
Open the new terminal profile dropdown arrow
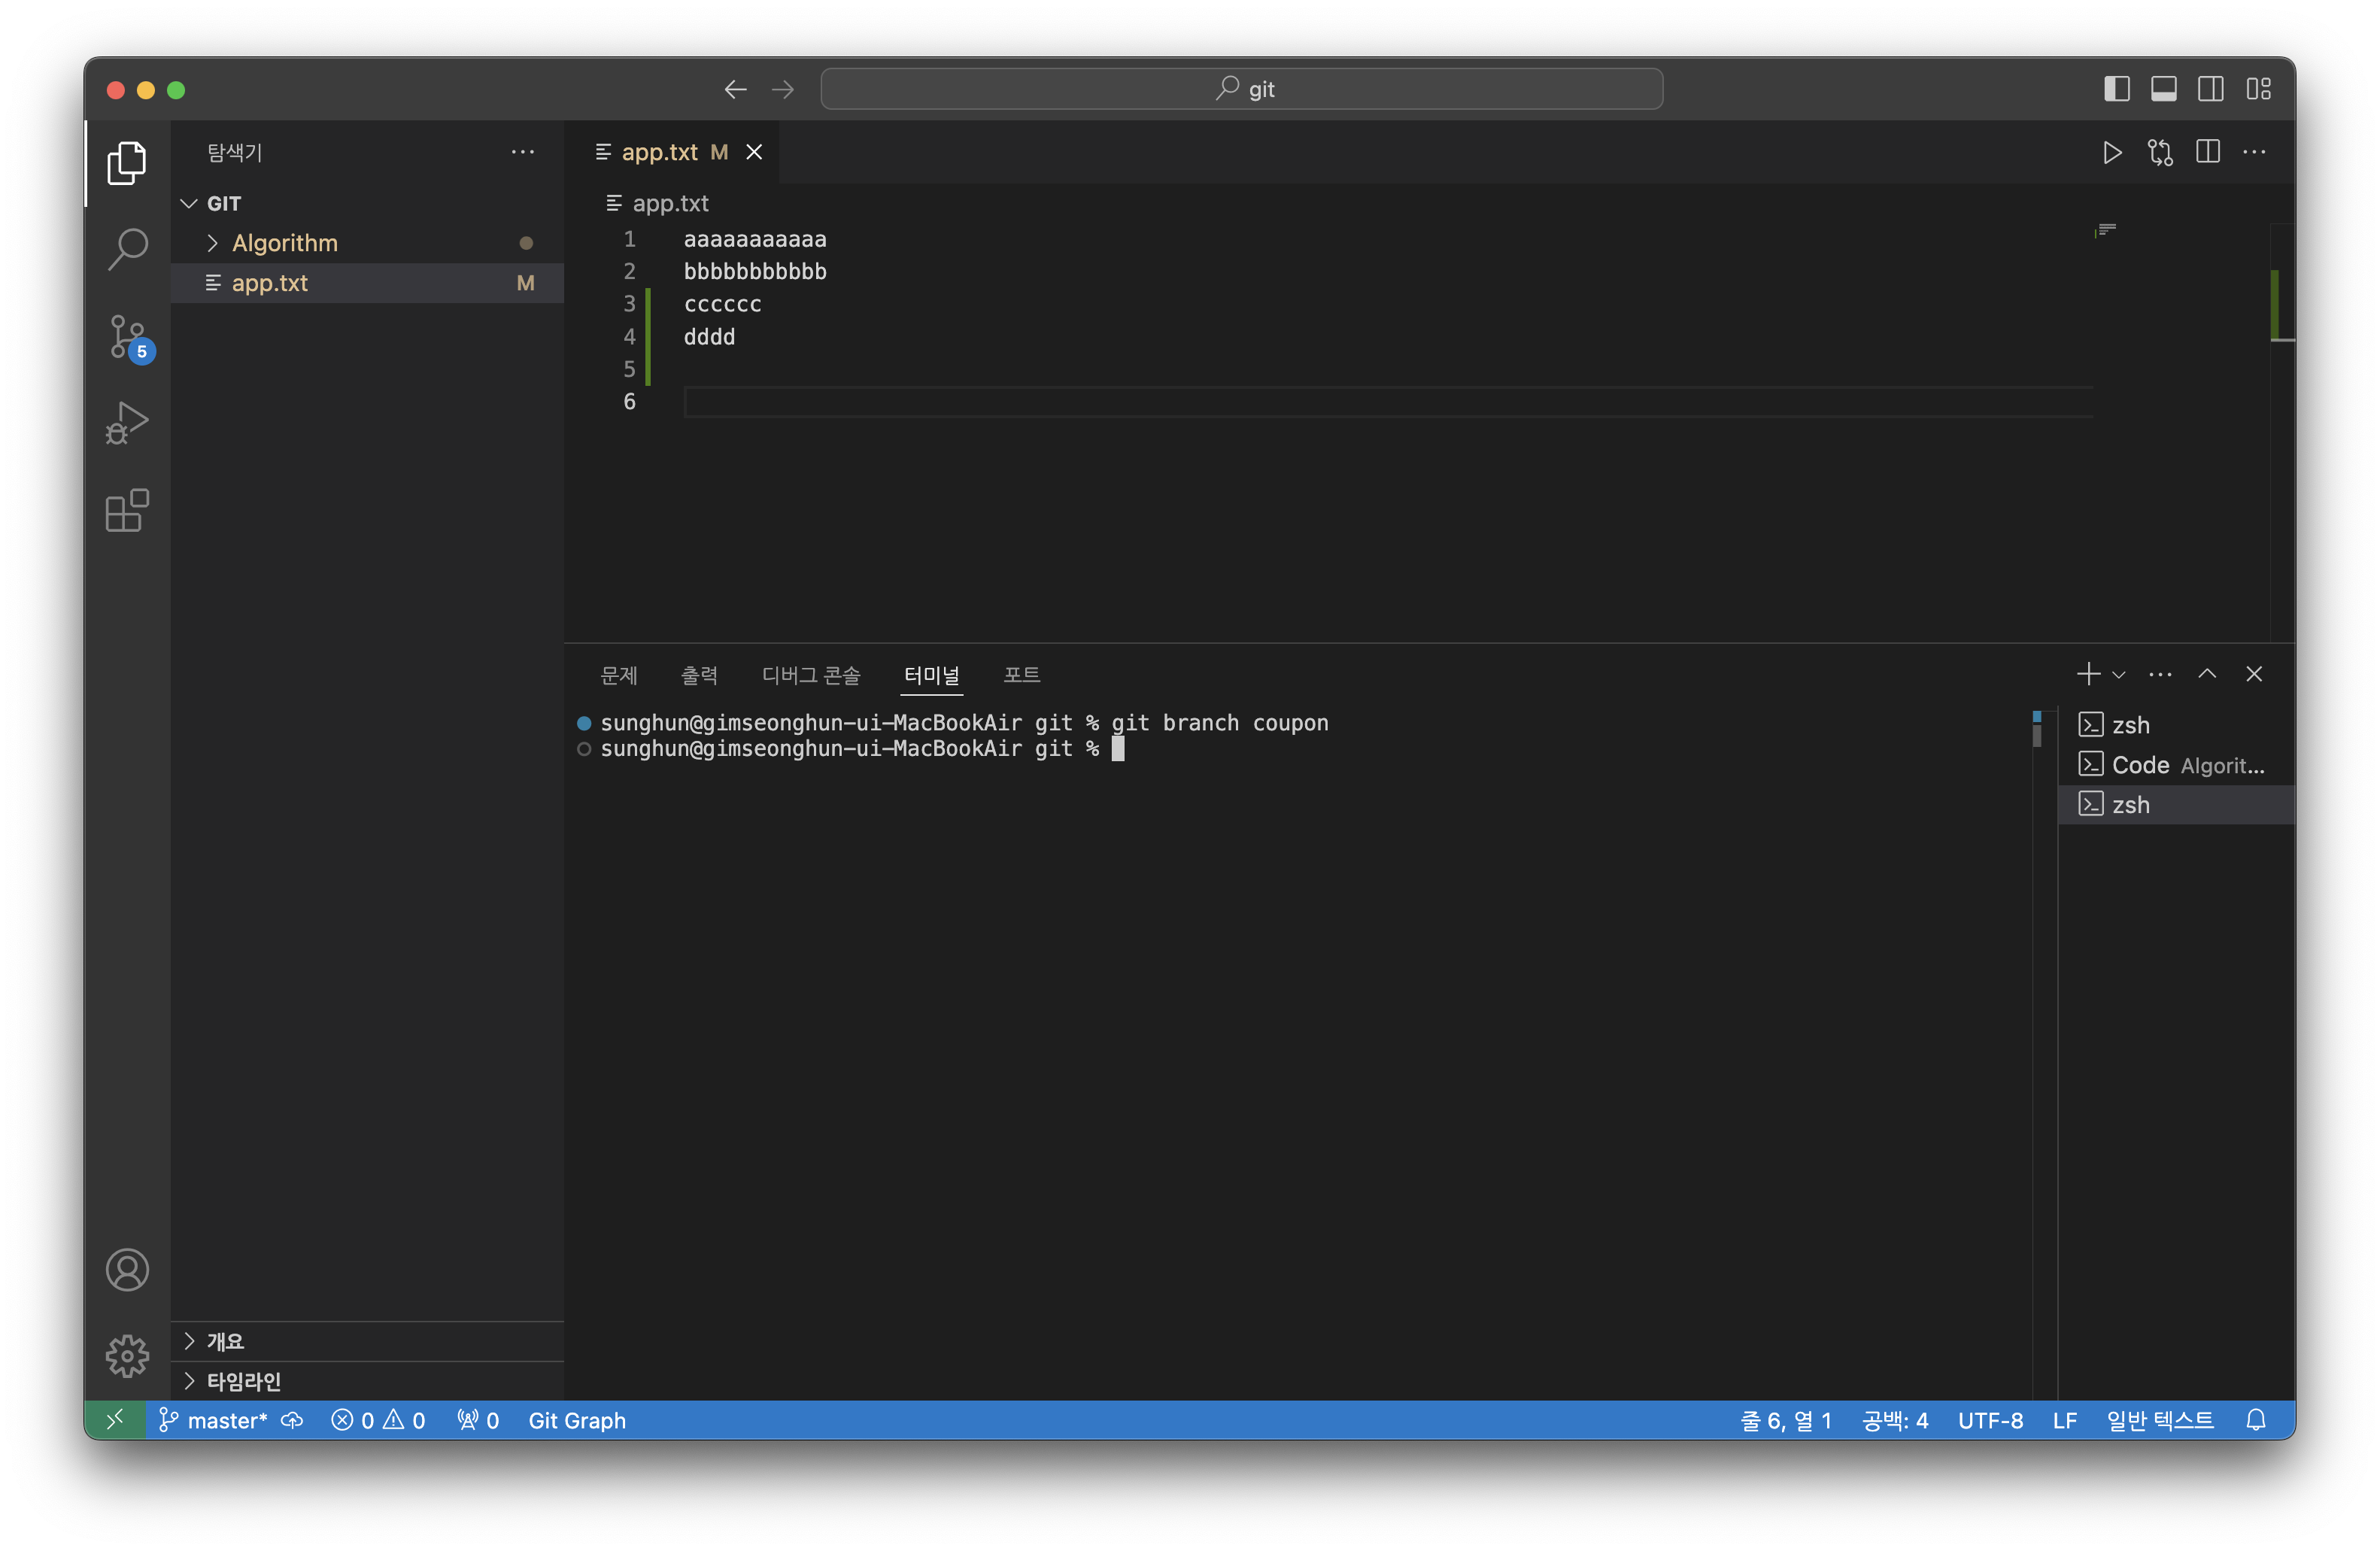point(2119,675)
